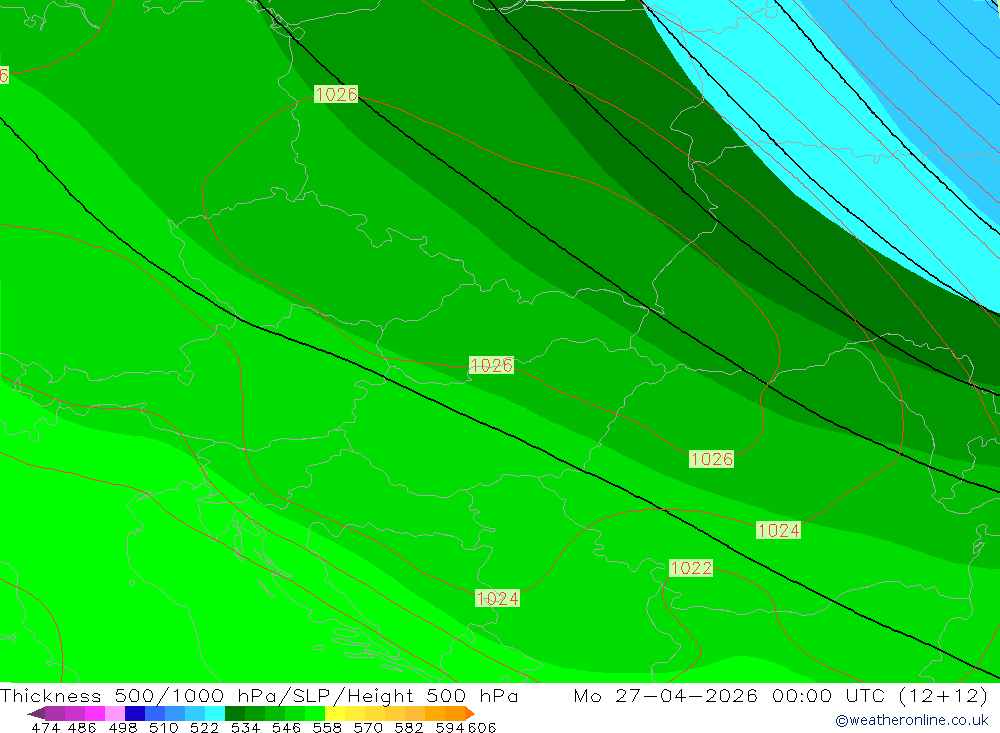
Task: Click the 'Mo 27-04-2026' date text
Action: tap(666, 695)
